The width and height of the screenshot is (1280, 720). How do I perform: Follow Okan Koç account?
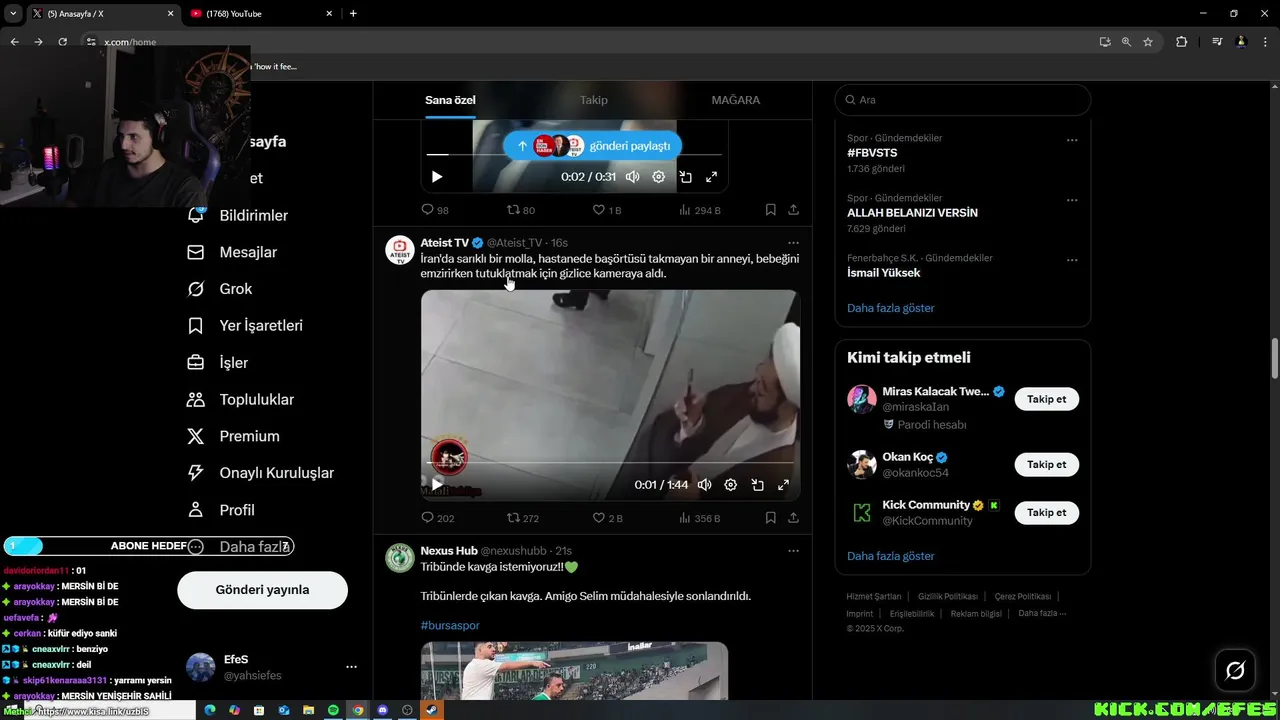point(1047,465)
